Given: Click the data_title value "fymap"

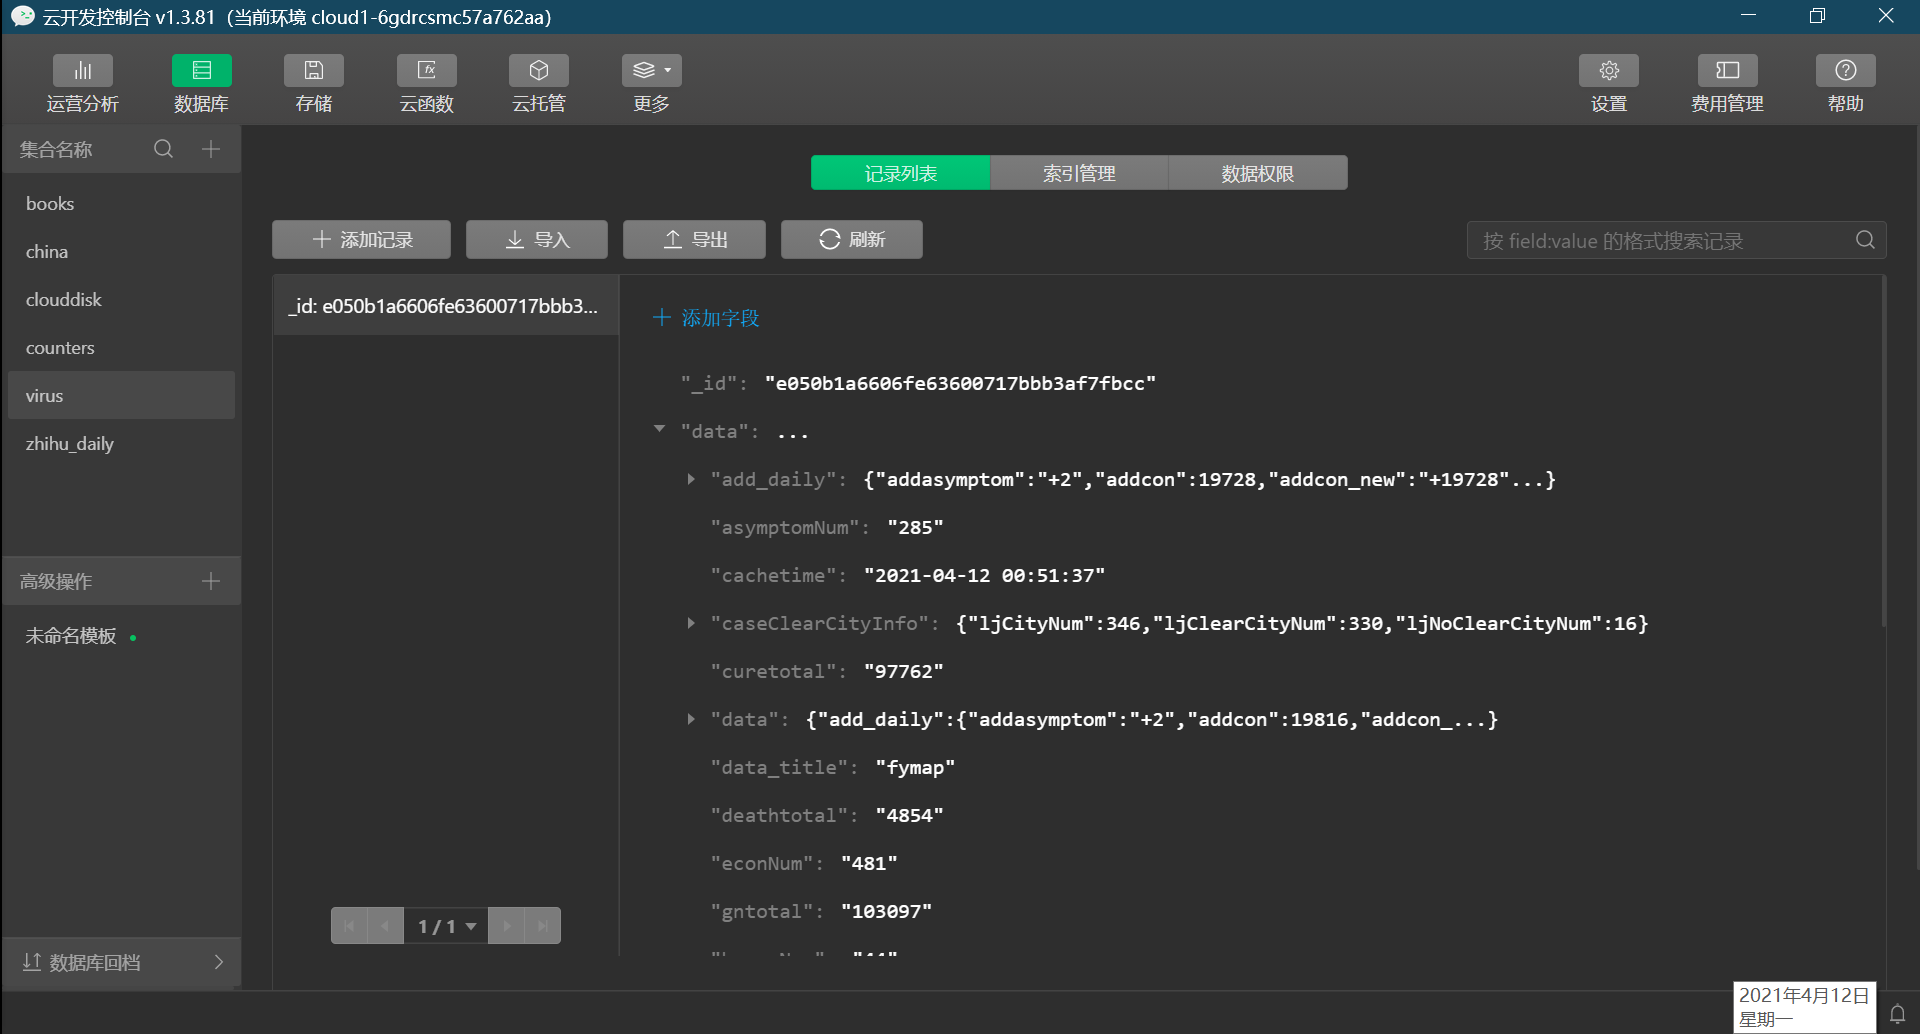Looking at the screenshot, I should coord(915,767).
